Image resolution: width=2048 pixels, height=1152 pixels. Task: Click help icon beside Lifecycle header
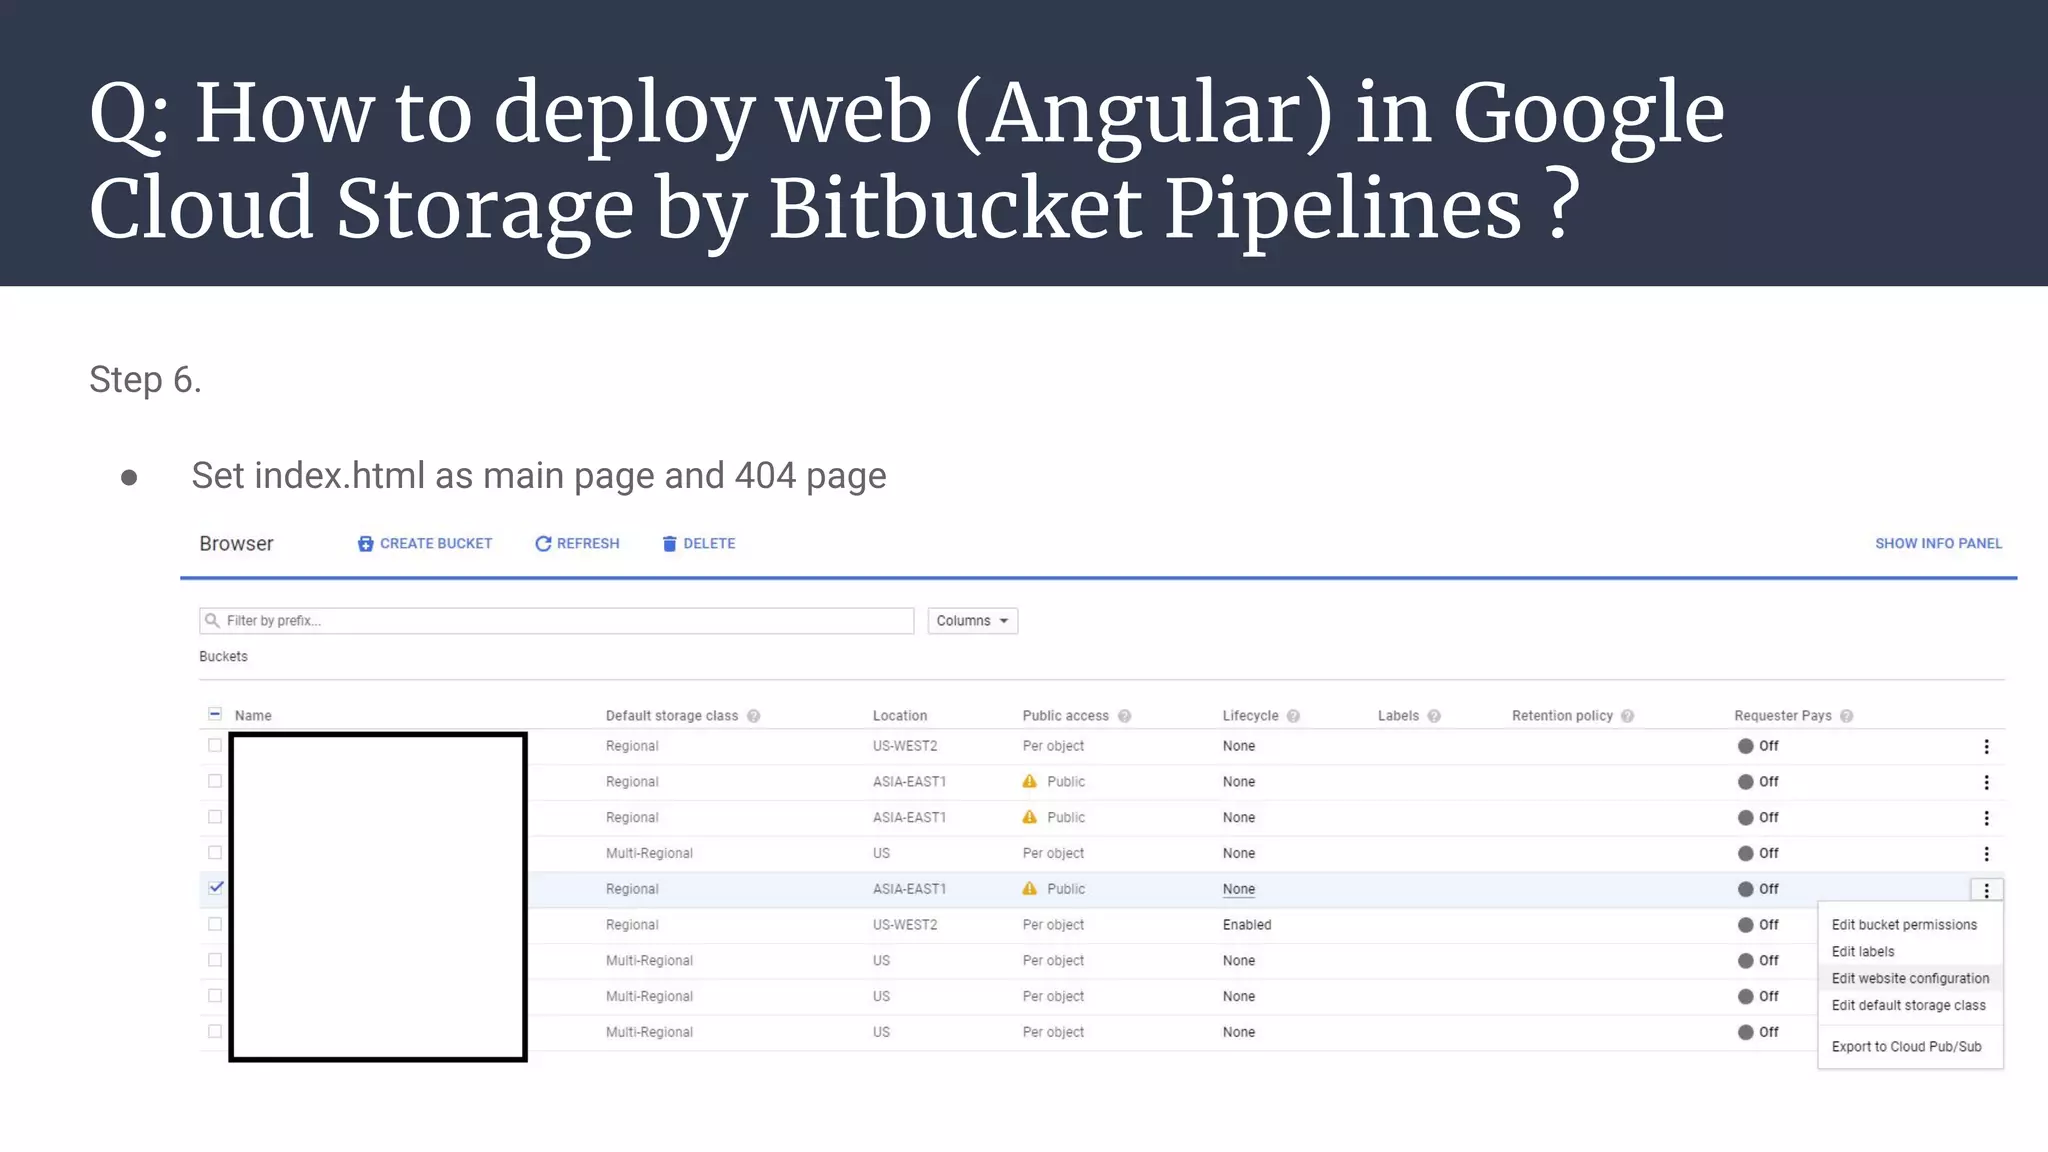(x=1293, y=716)
